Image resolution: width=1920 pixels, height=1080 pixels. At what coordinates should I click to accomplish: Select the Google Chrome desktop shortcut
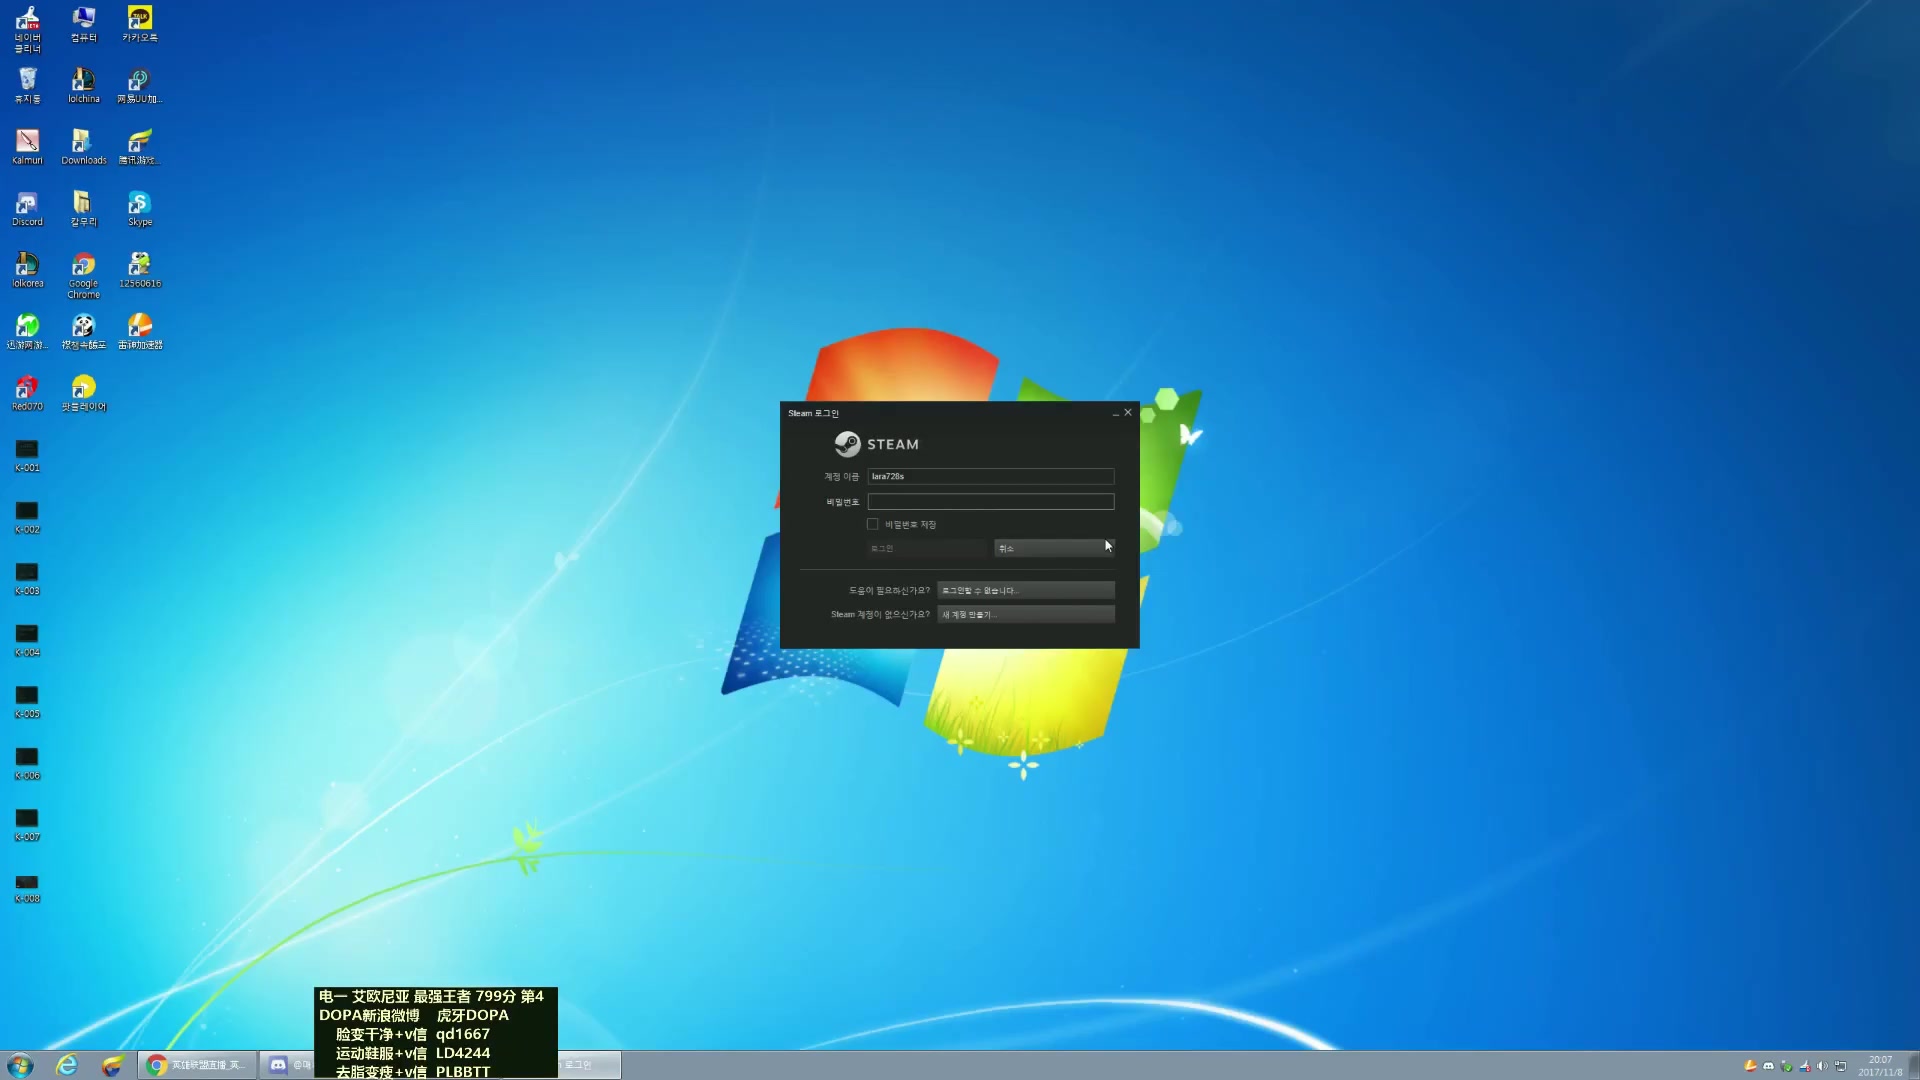point(84,275)
